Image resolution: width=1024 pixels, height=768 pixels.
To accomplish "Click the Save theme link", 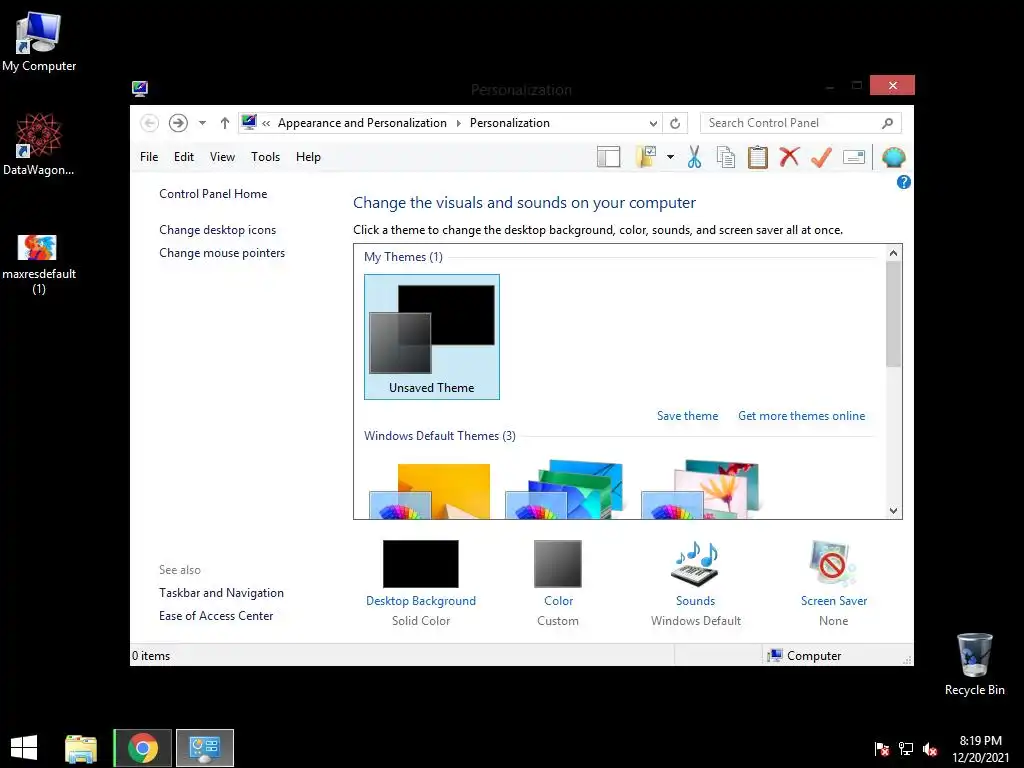I will pyautogui.click(x=687, y=416).
